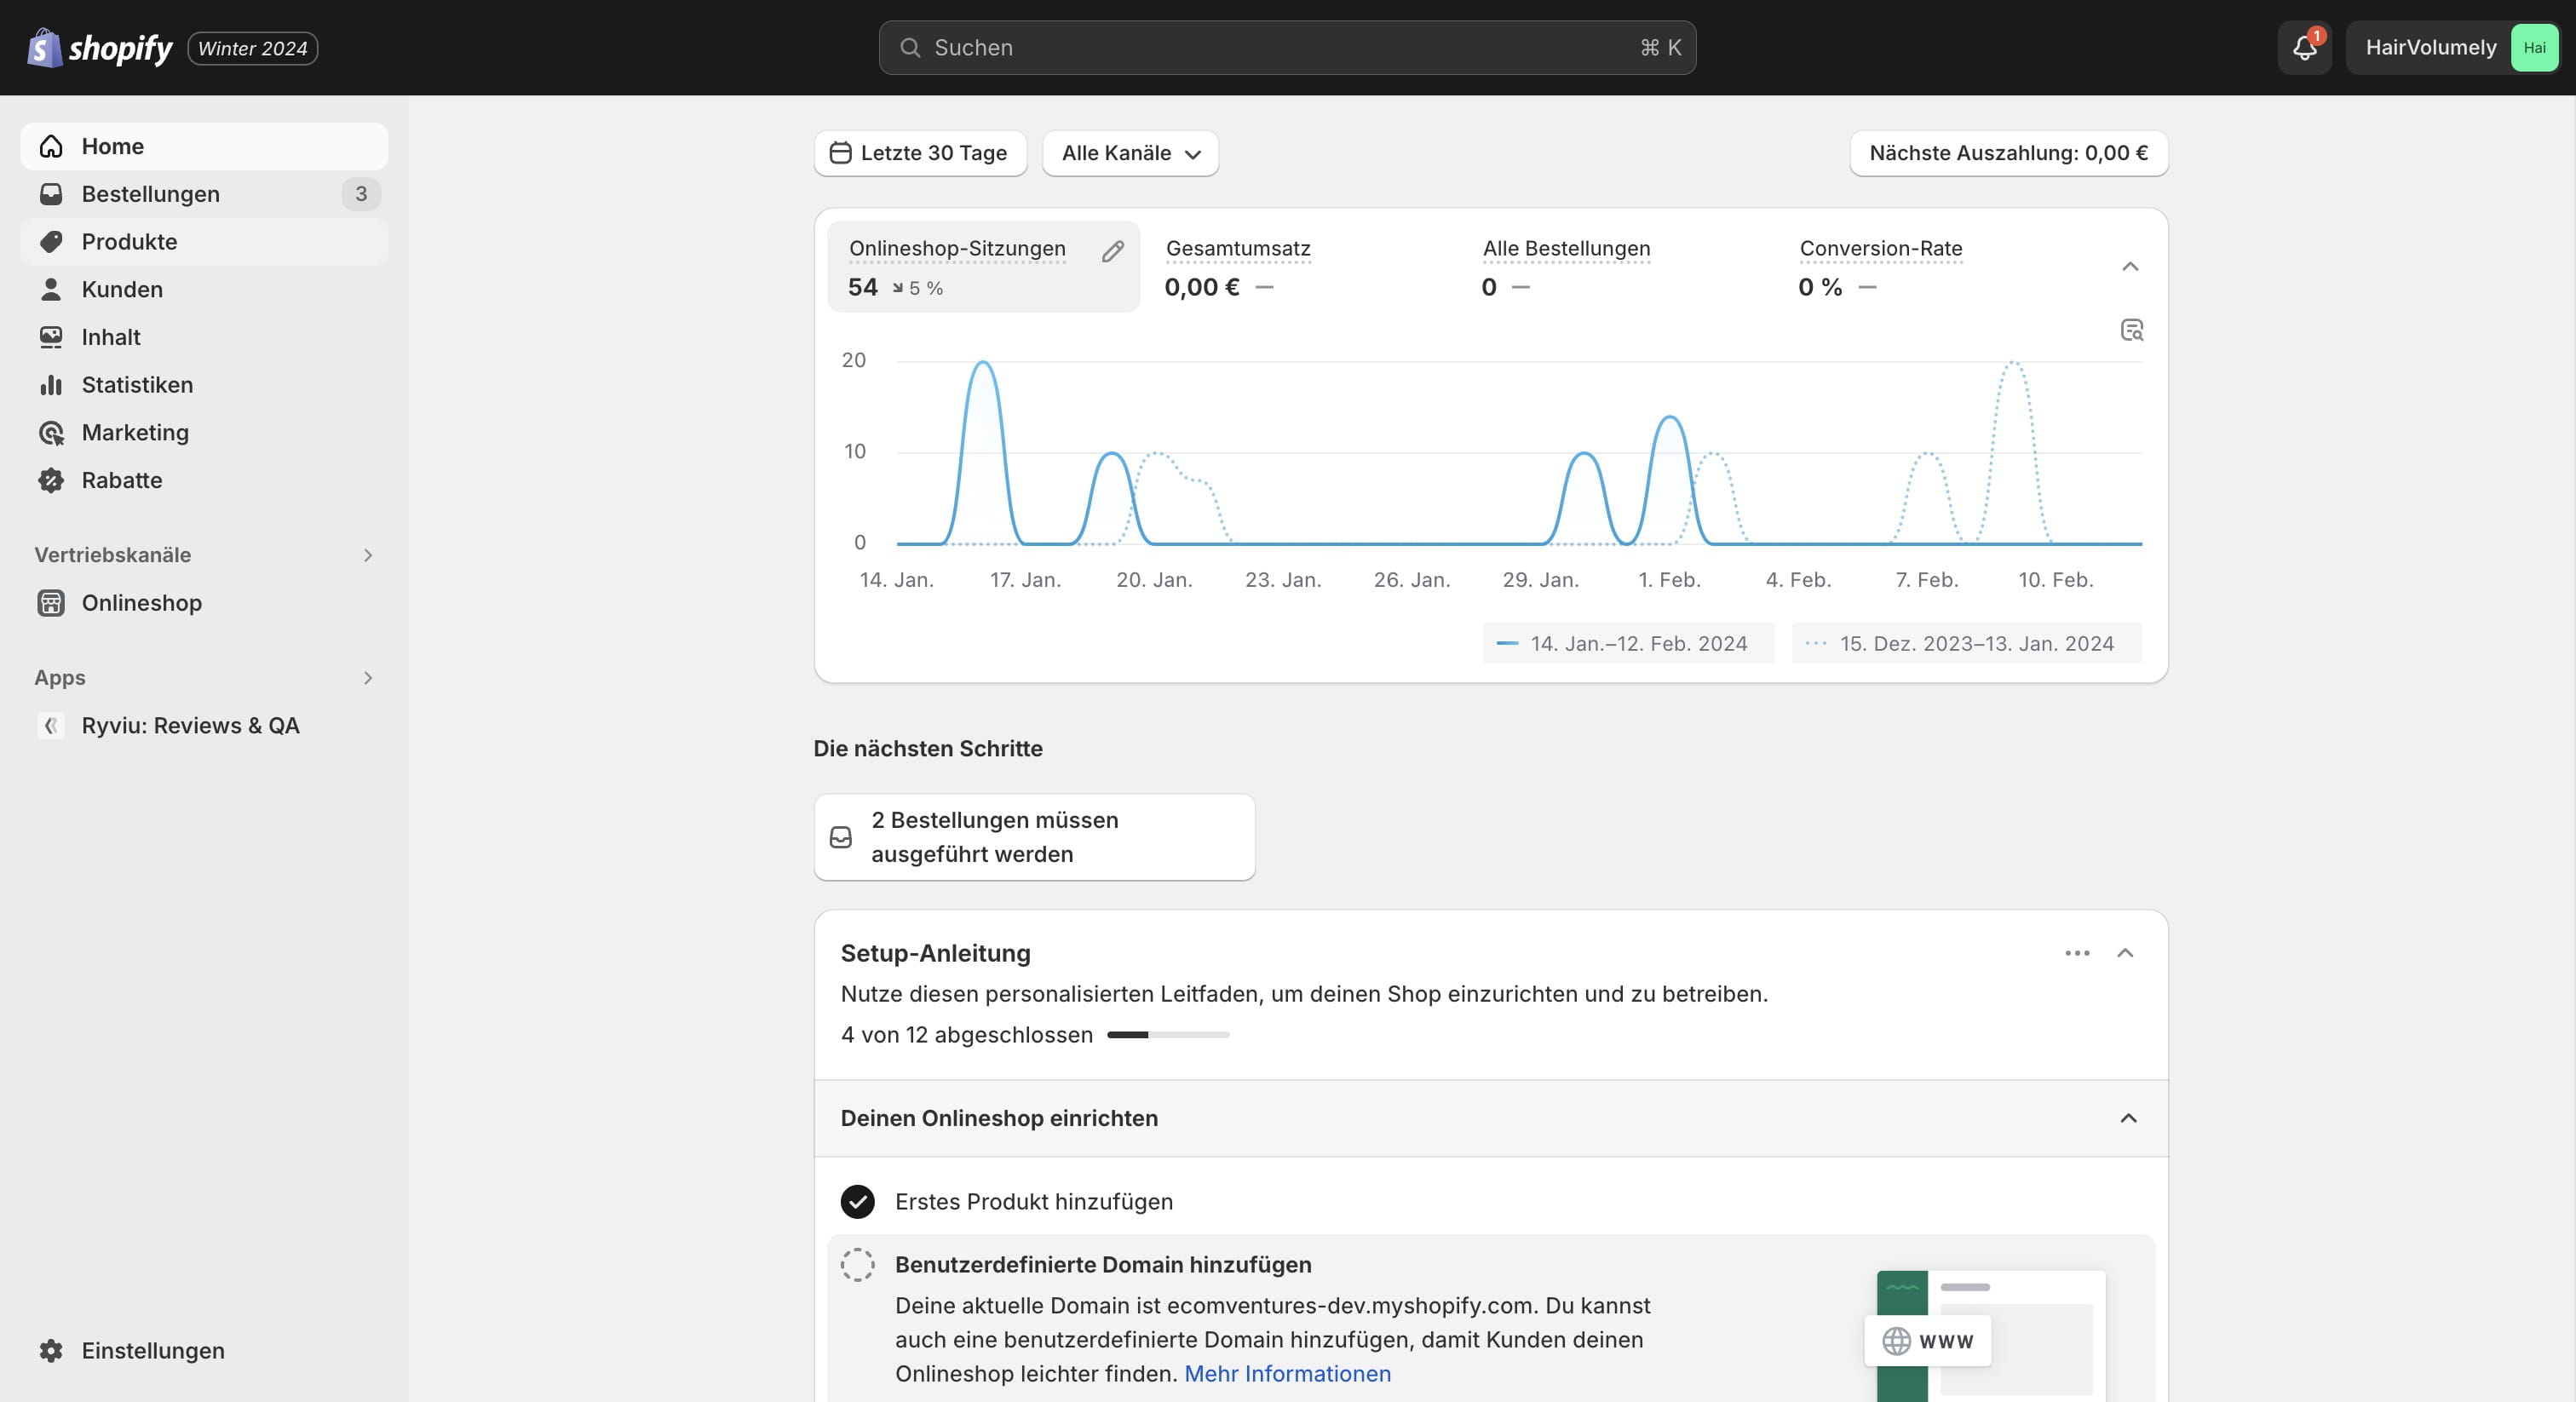Open the Ryviu: Reviews & QA app
Image resolution: width=2576 pixels, height=1402 pixels.
(190, 725)
